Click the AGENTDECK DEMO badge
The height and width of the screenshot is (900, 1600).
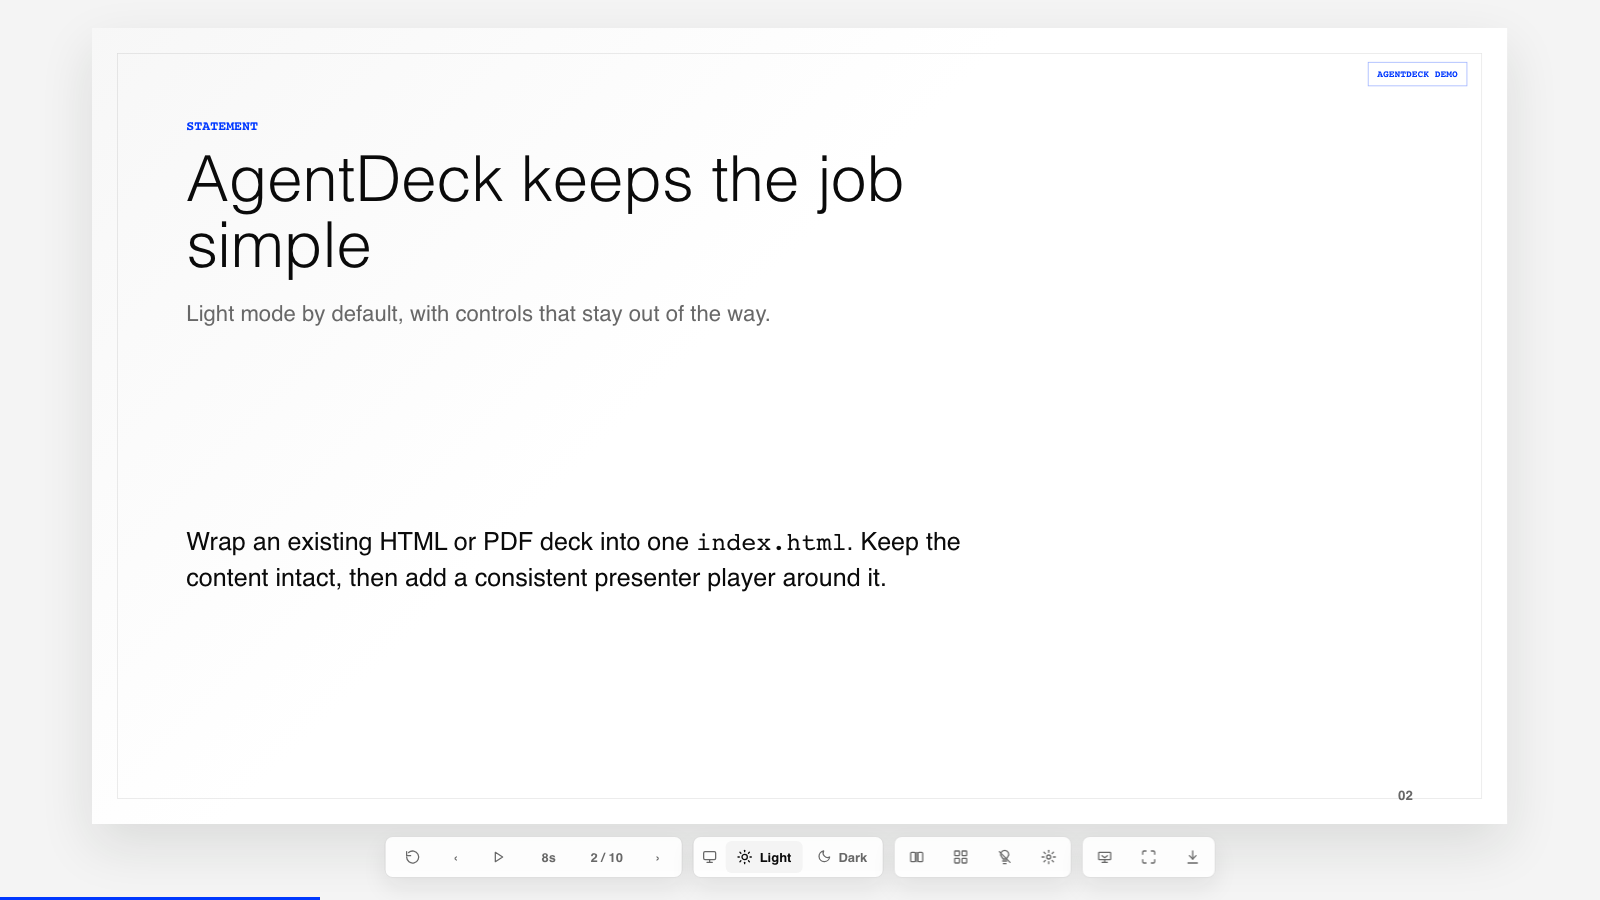tap(1417, 74)
